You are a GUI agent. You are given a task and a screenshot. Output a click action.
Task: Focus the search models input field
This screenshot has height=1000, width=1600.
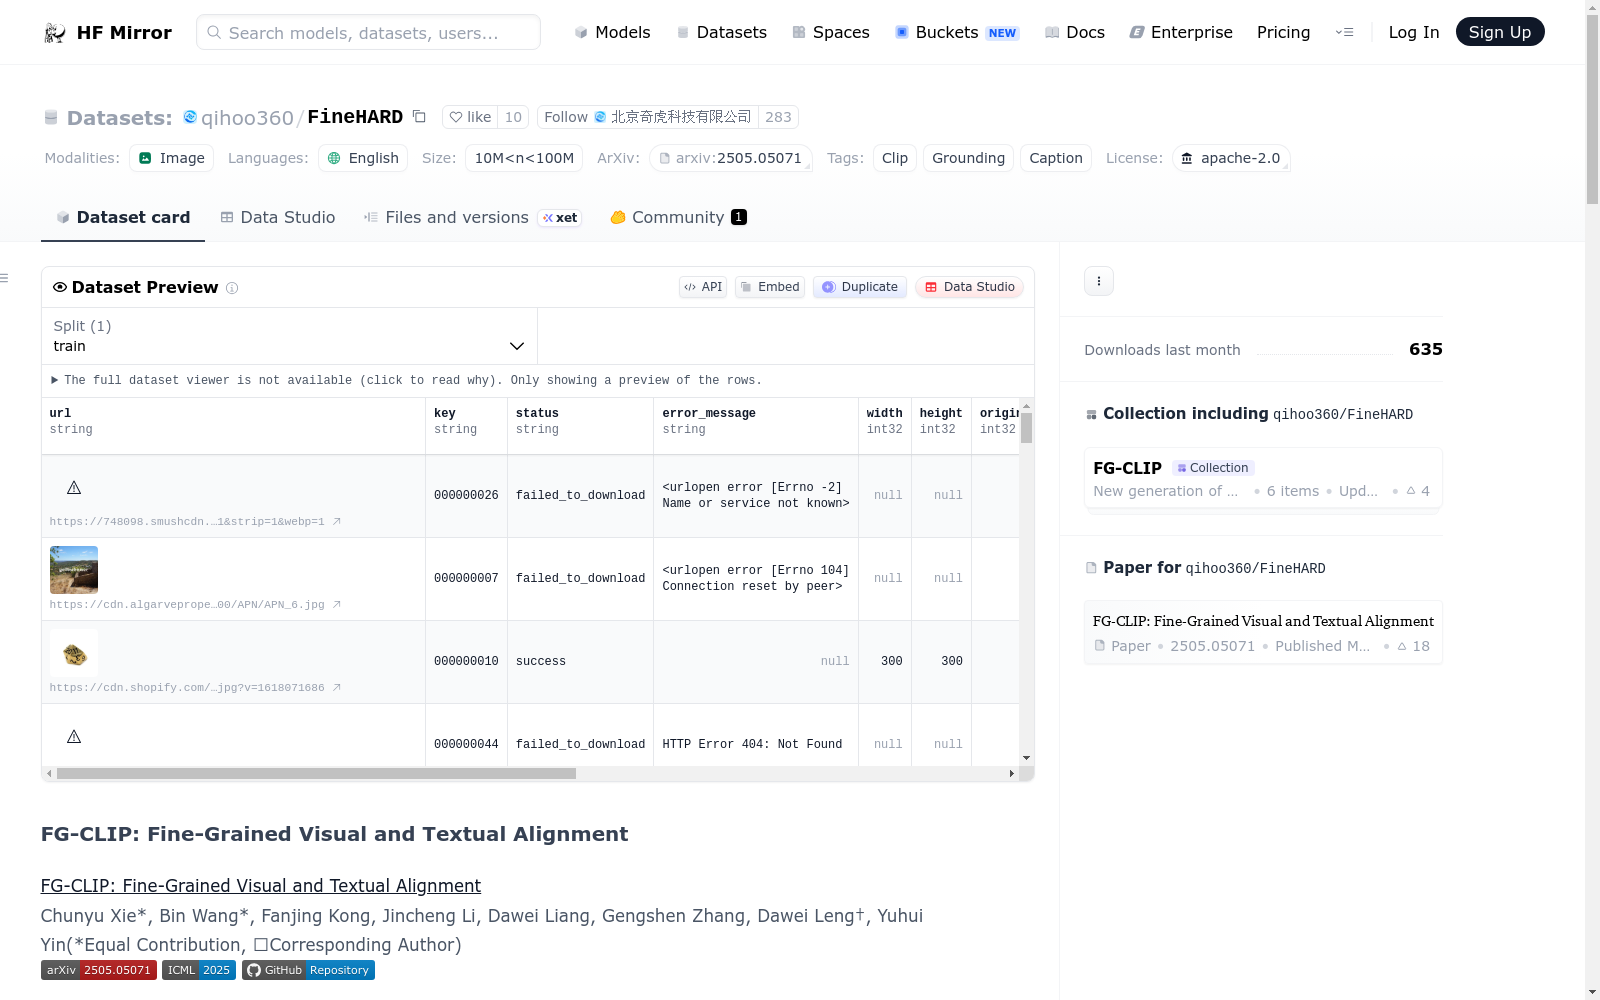pyautogui.click(x=368, y=32)
